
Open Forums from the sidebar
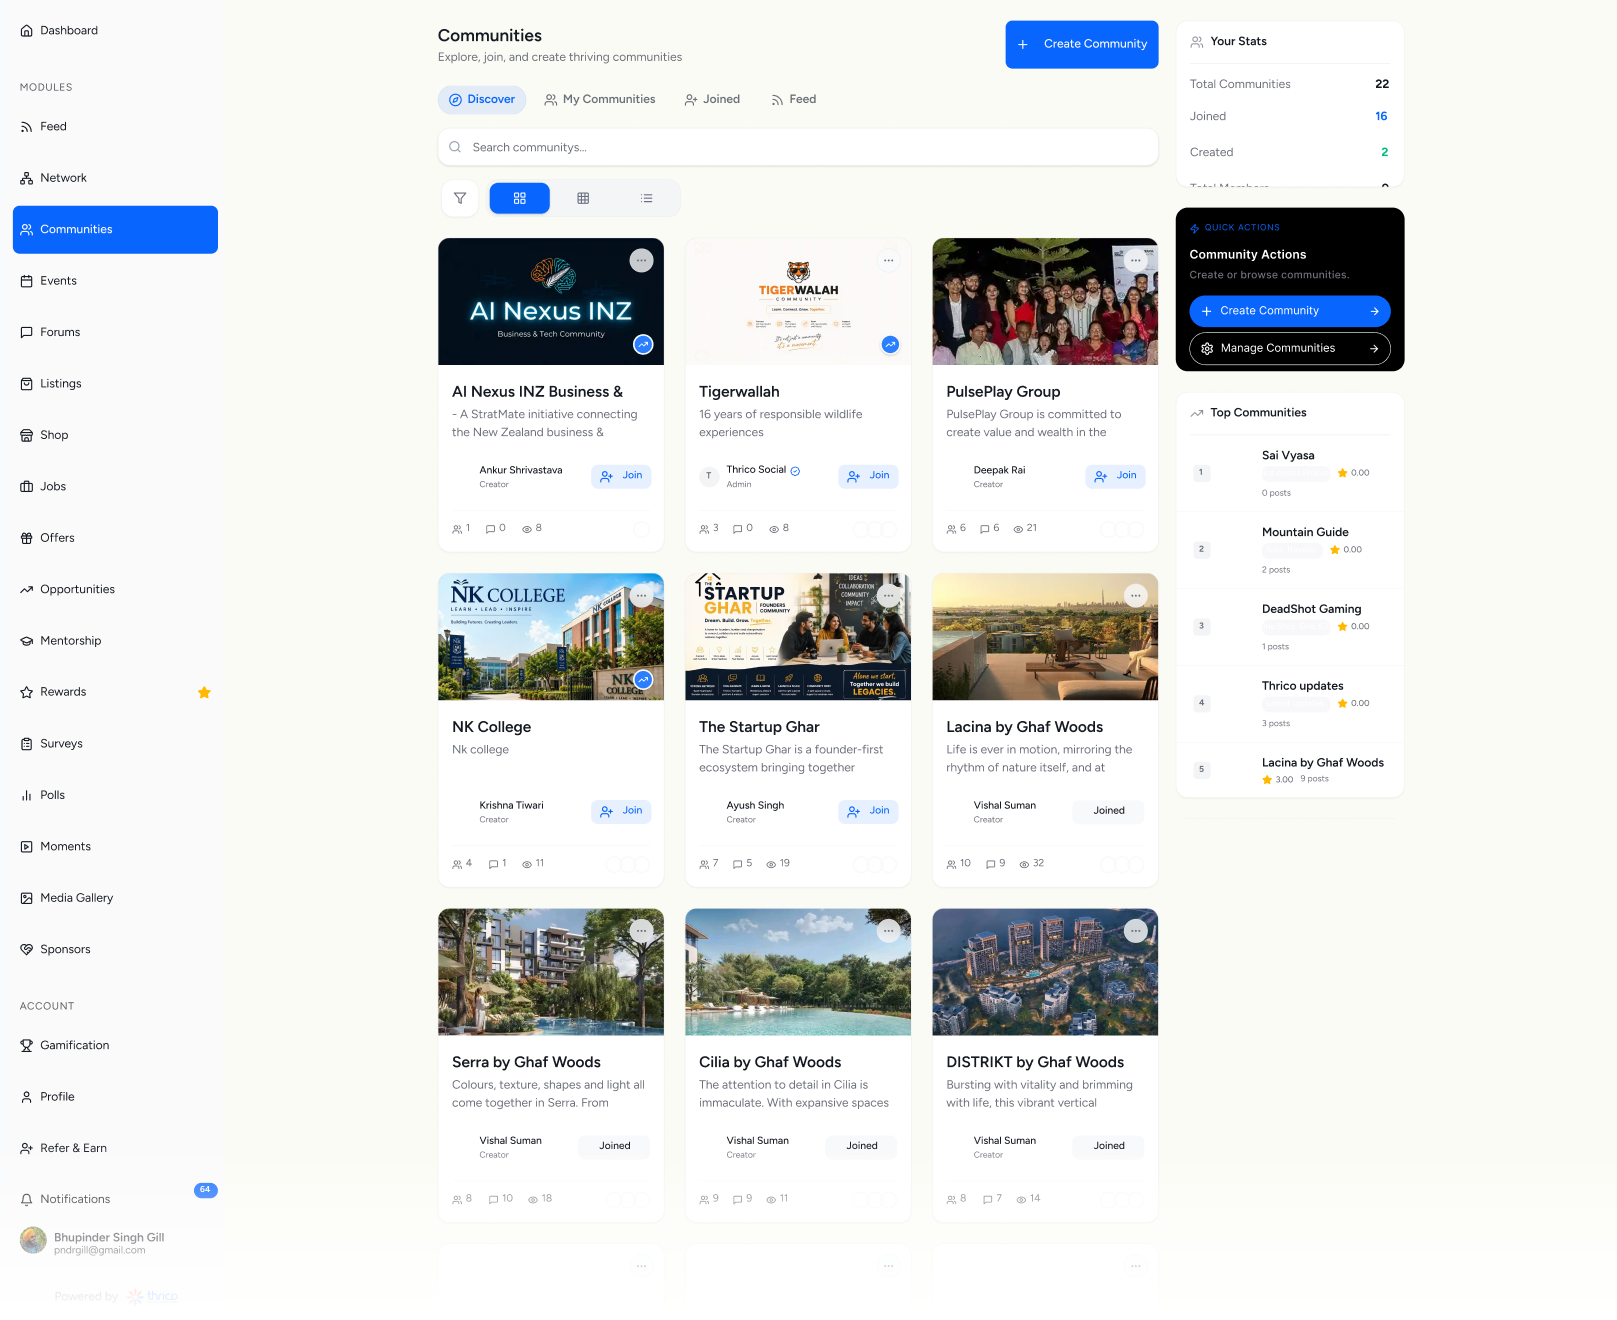point(115,332)
